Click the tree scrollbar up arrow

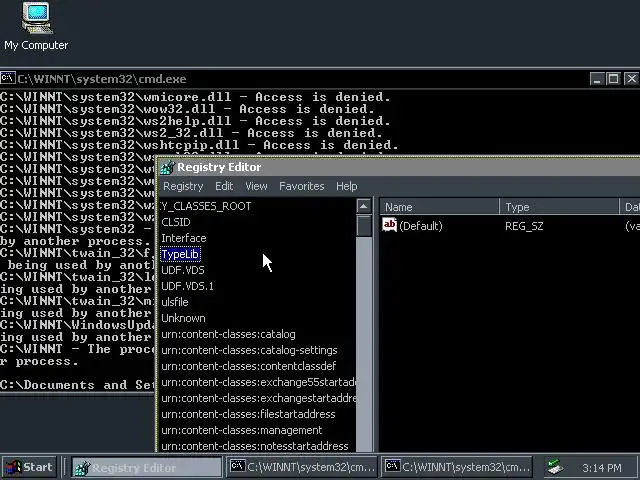pos(364,206)
